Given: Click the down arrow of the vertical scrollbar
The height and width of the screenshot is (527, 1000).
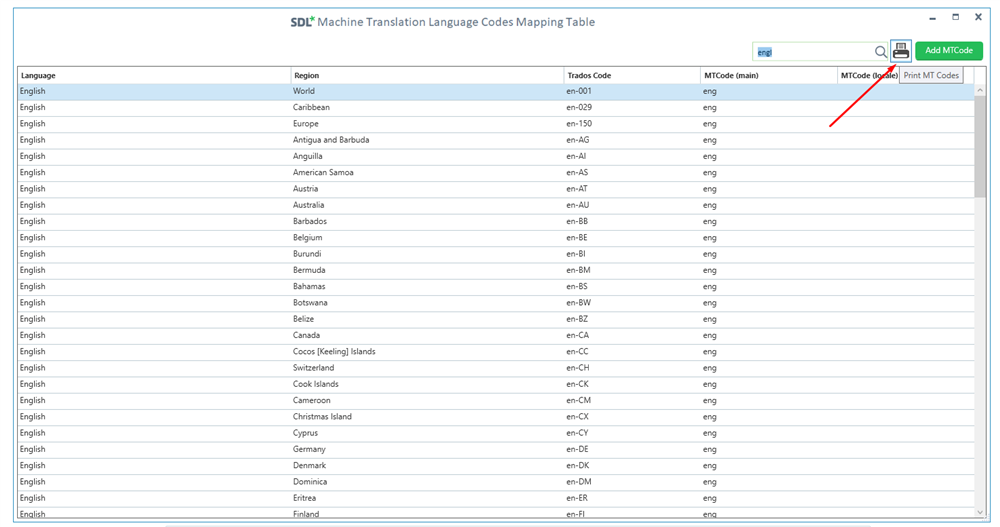Looking at the screenshot, I should [x=980, y=512].
